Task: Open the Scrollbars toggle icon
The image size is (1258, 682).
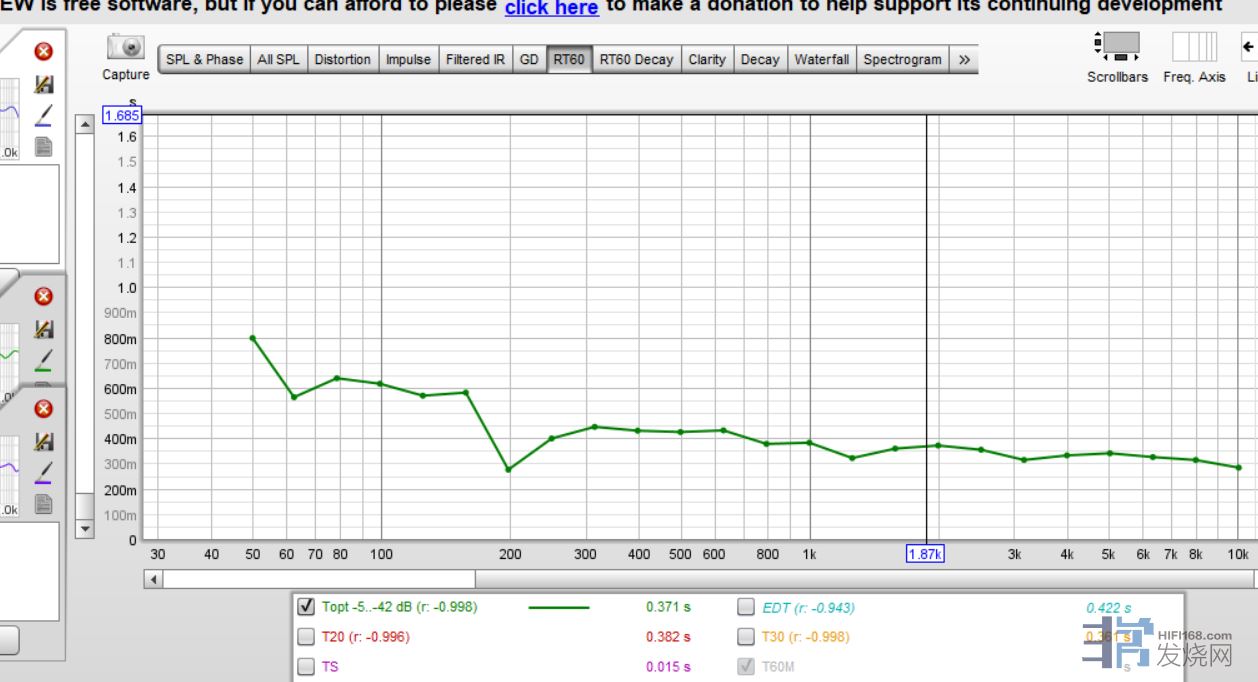Action: 1117,47
